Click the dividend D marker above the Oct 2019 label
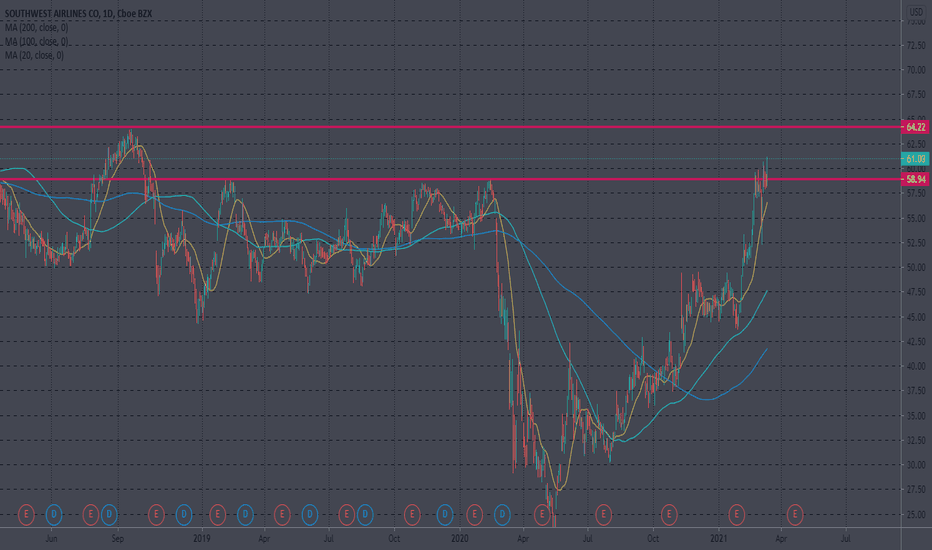932x550 pixels. [365, 514]
